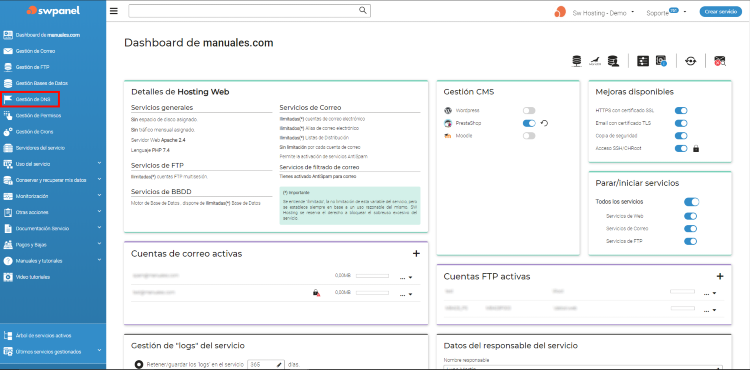Click the locked mailbox icon in second mail row
Screen dimensions: 750x370
tap(316, 293)
